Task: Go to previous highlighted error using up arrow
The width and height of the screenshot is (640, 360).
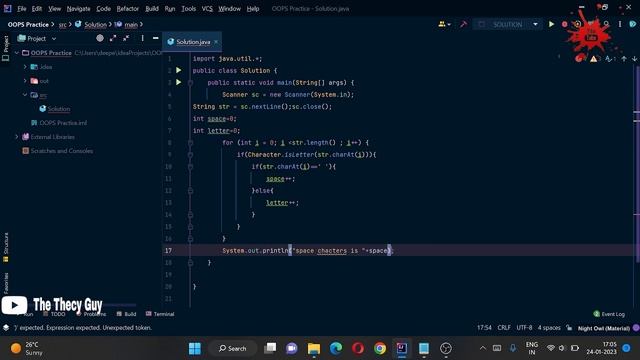Action: click(624, 59)
